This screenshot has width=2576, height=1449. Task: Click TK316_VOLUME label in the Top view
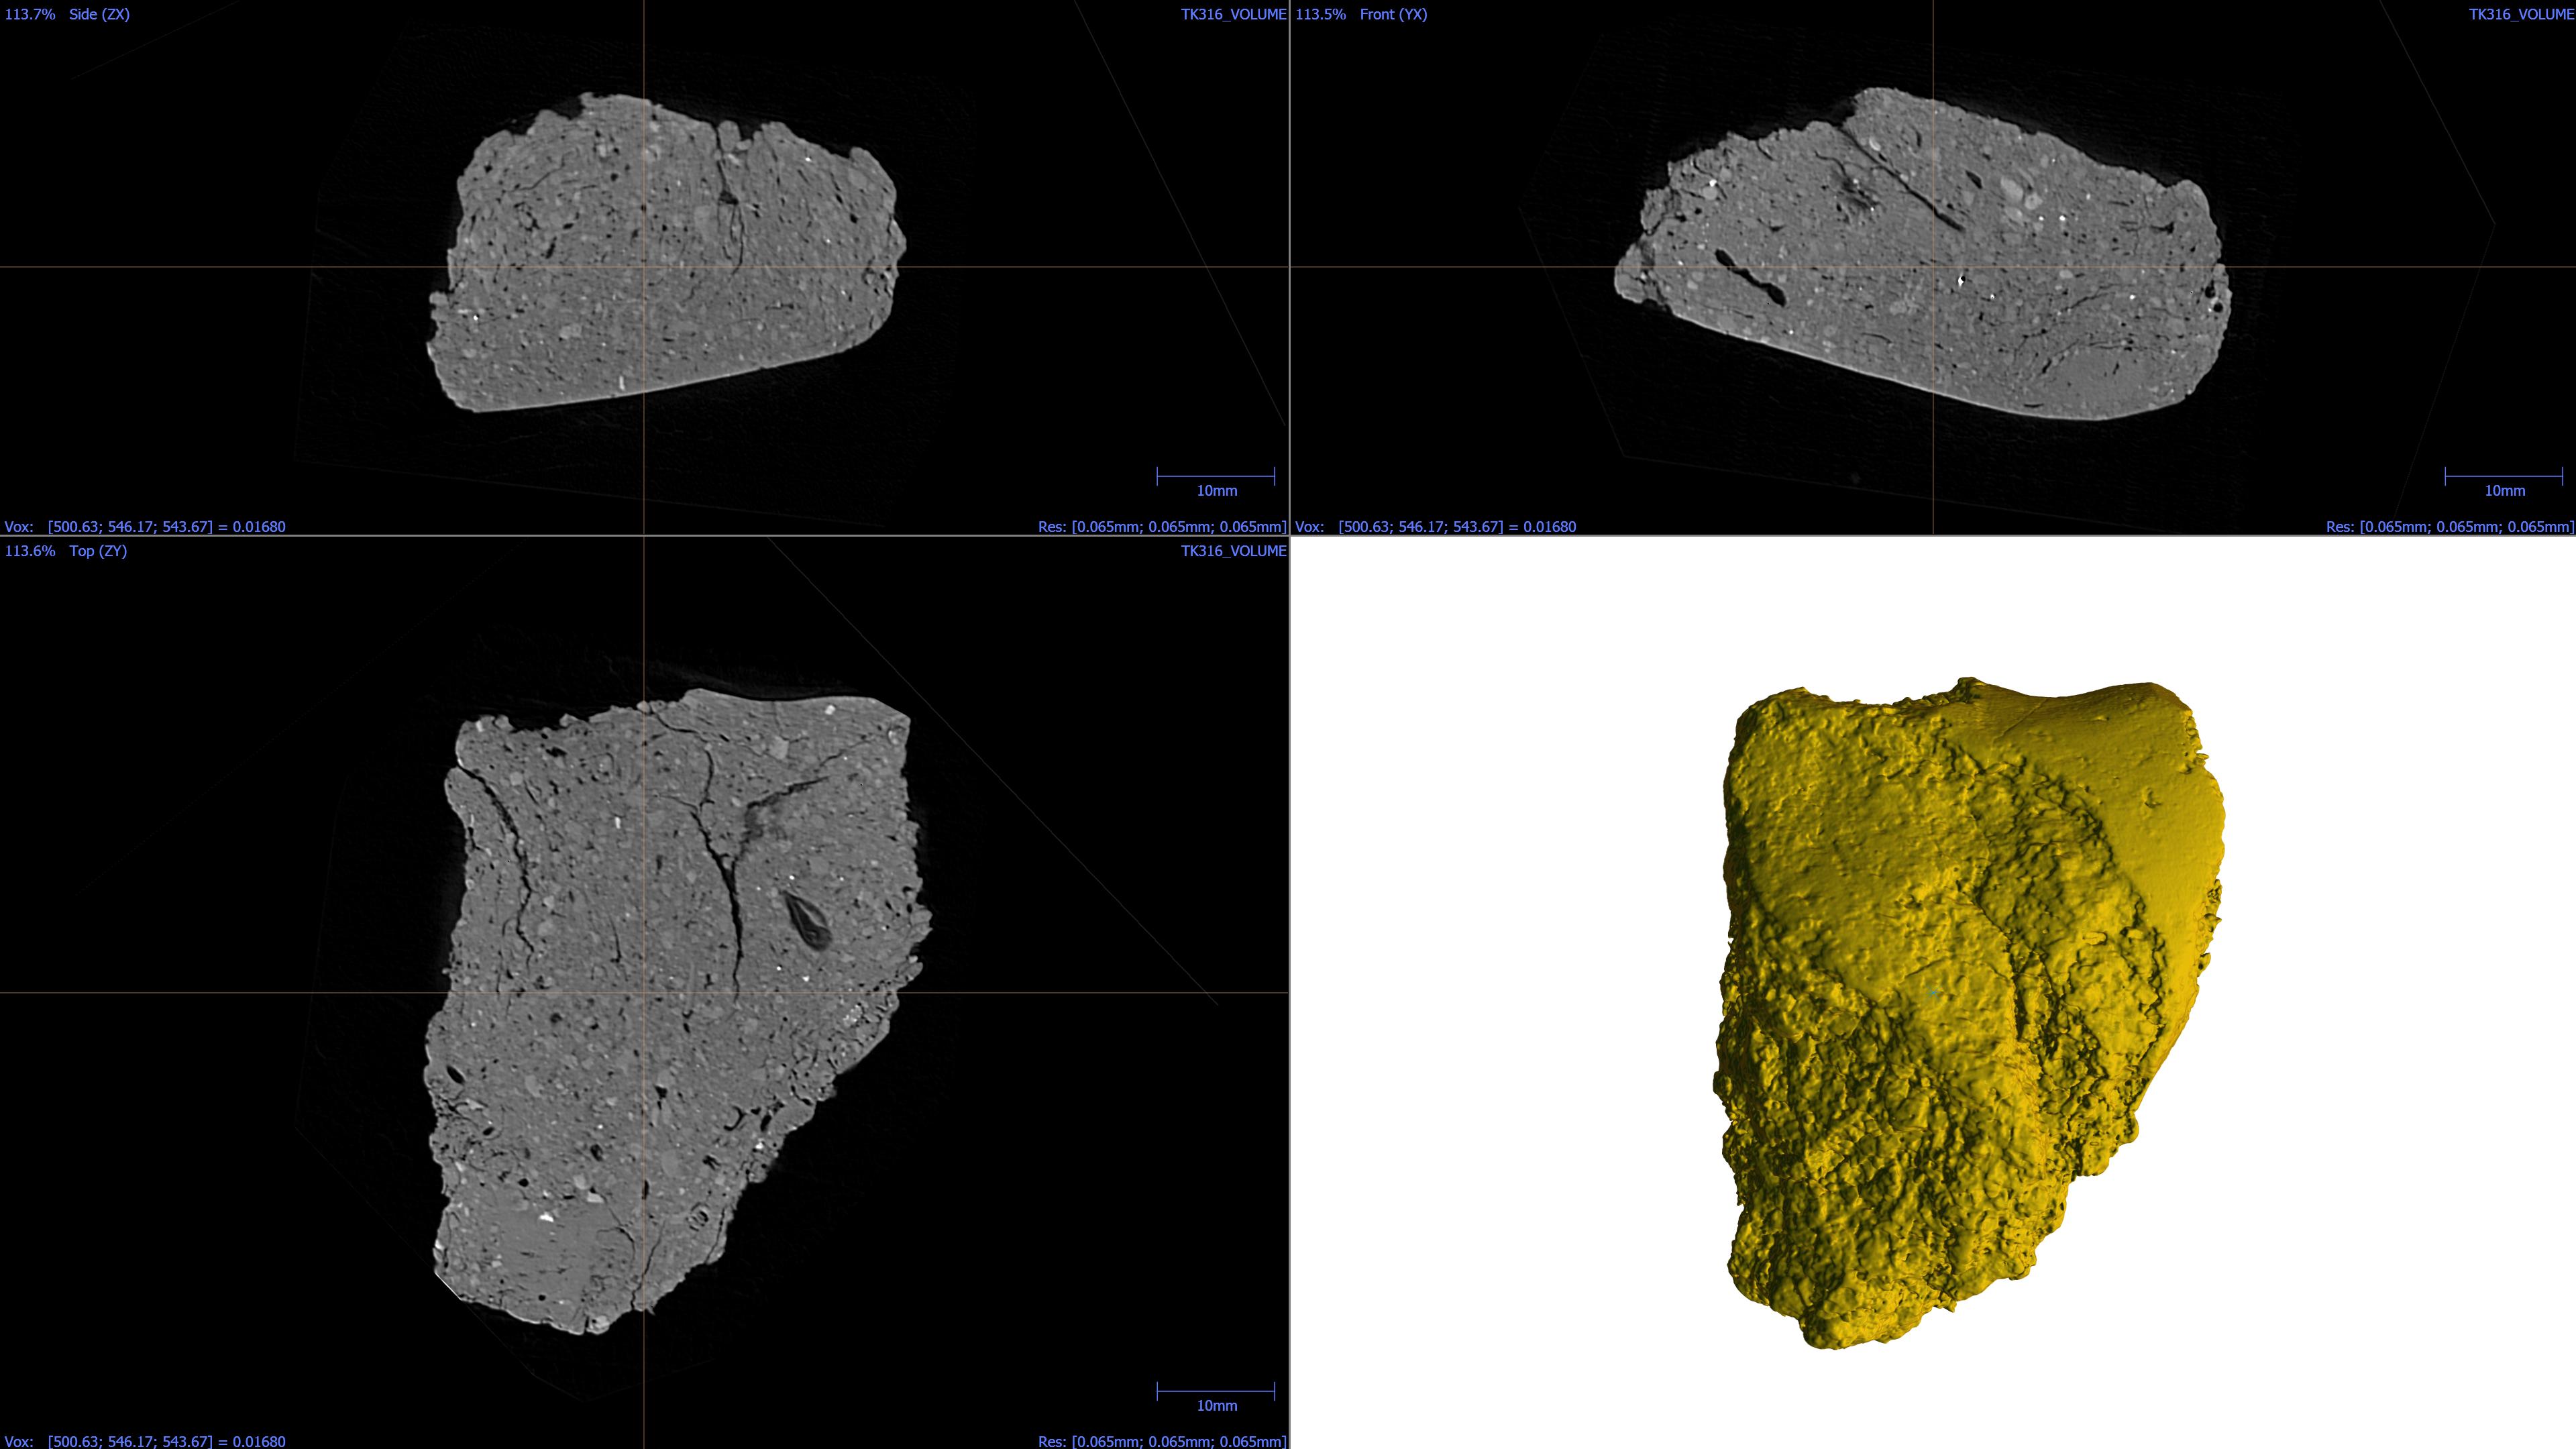(1233, 551)
